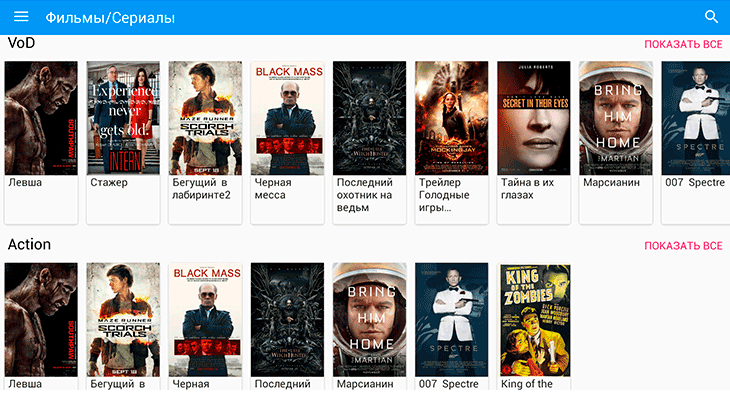Select Secret in Their Eyes poster
The height and width of the screenshot is (400, 730).
(x=534, y=118)
